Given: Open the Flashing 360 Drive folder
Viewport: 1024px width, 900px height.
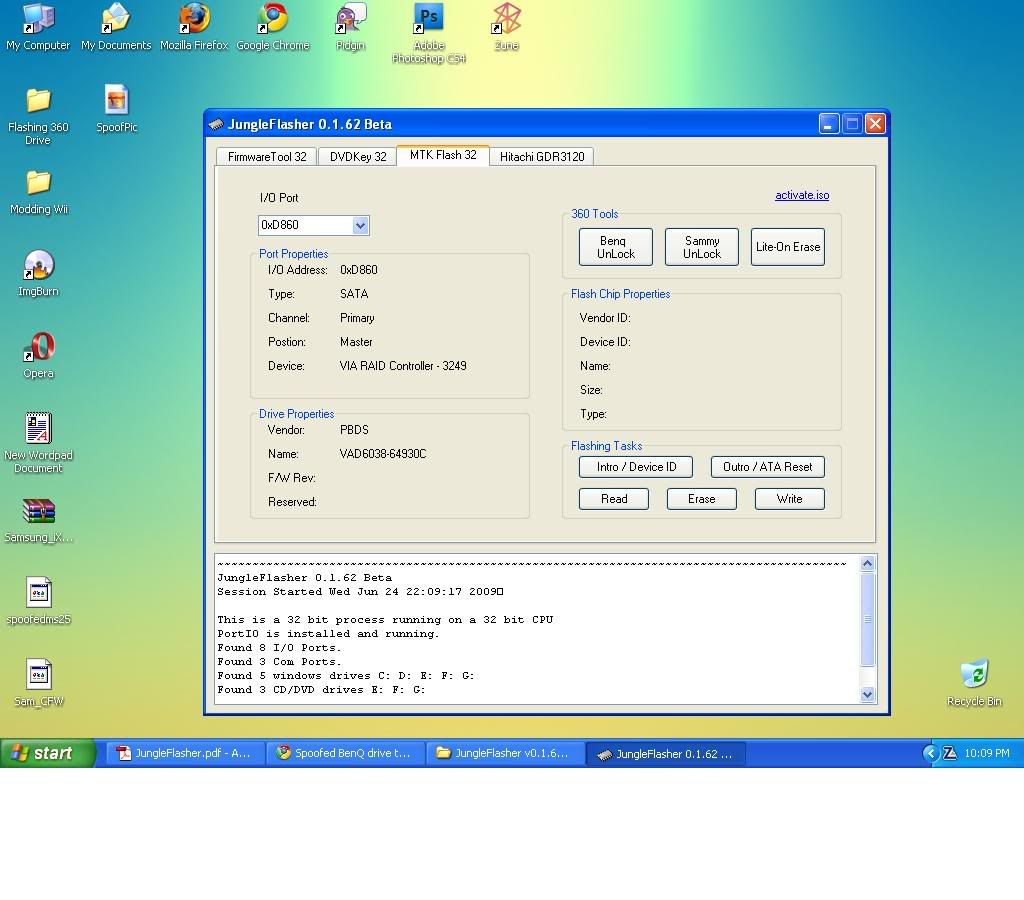Looking at the screenshot, I should (x=38, y=102).
